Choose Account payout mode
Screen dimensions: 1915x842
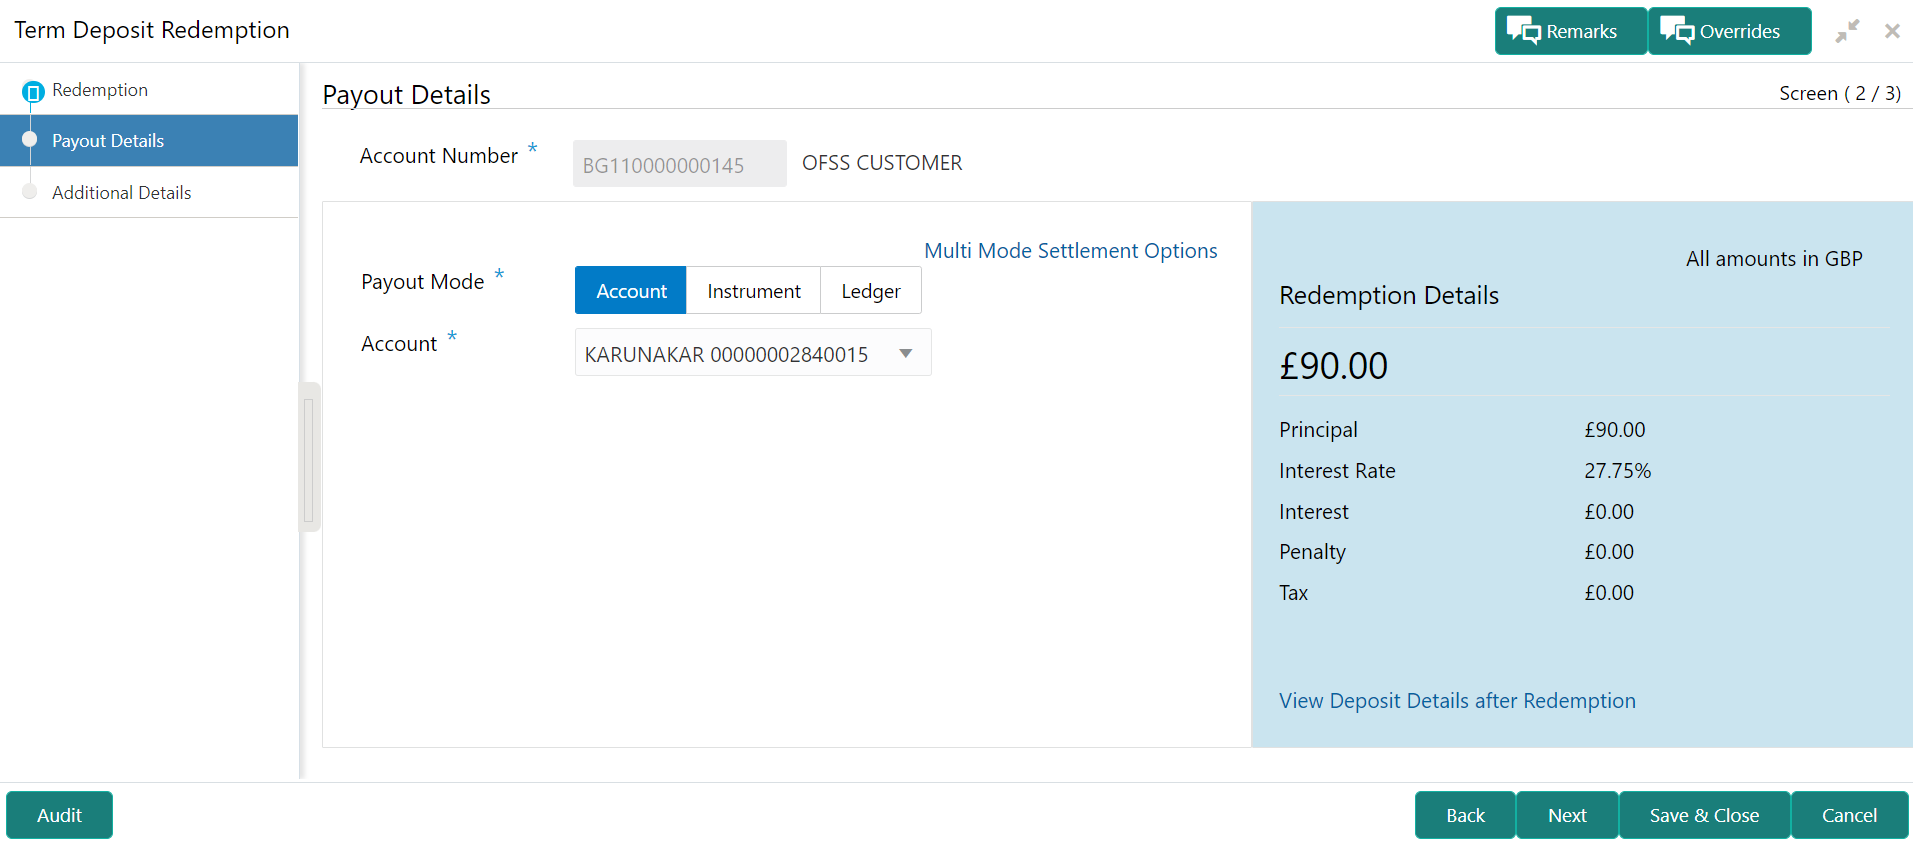631,291
